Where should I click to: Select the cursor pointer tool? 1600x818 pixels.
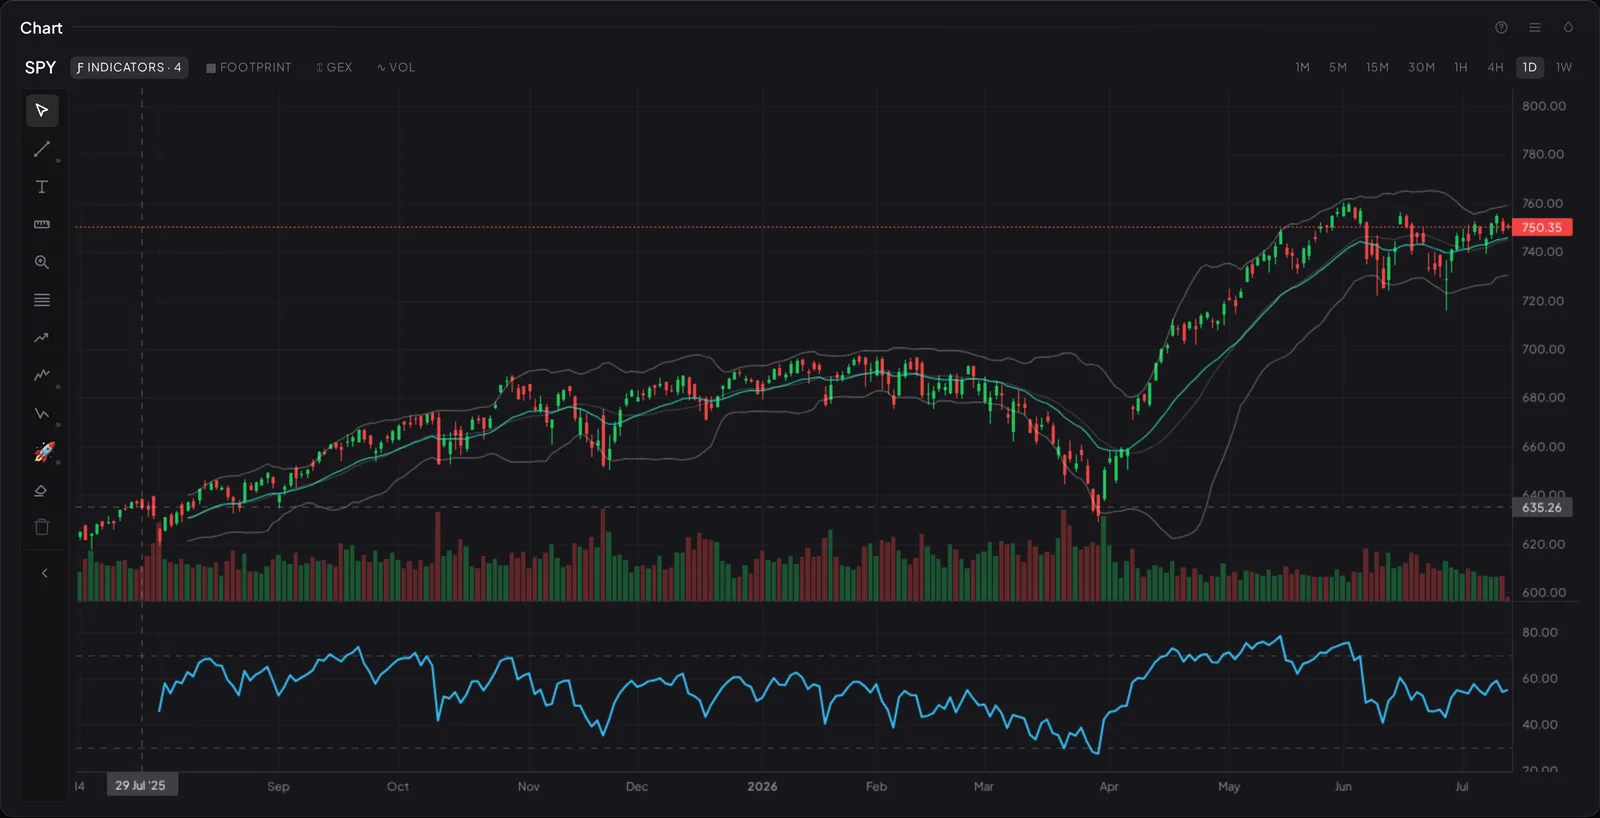pos(42,110)
